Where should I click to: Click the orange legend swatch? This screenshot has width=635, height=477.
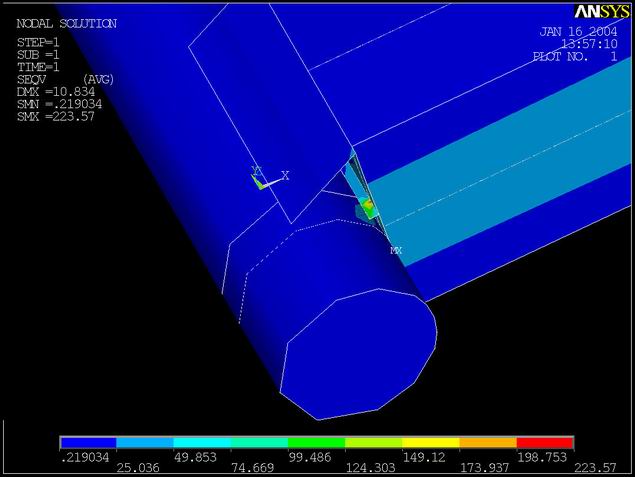488,443
